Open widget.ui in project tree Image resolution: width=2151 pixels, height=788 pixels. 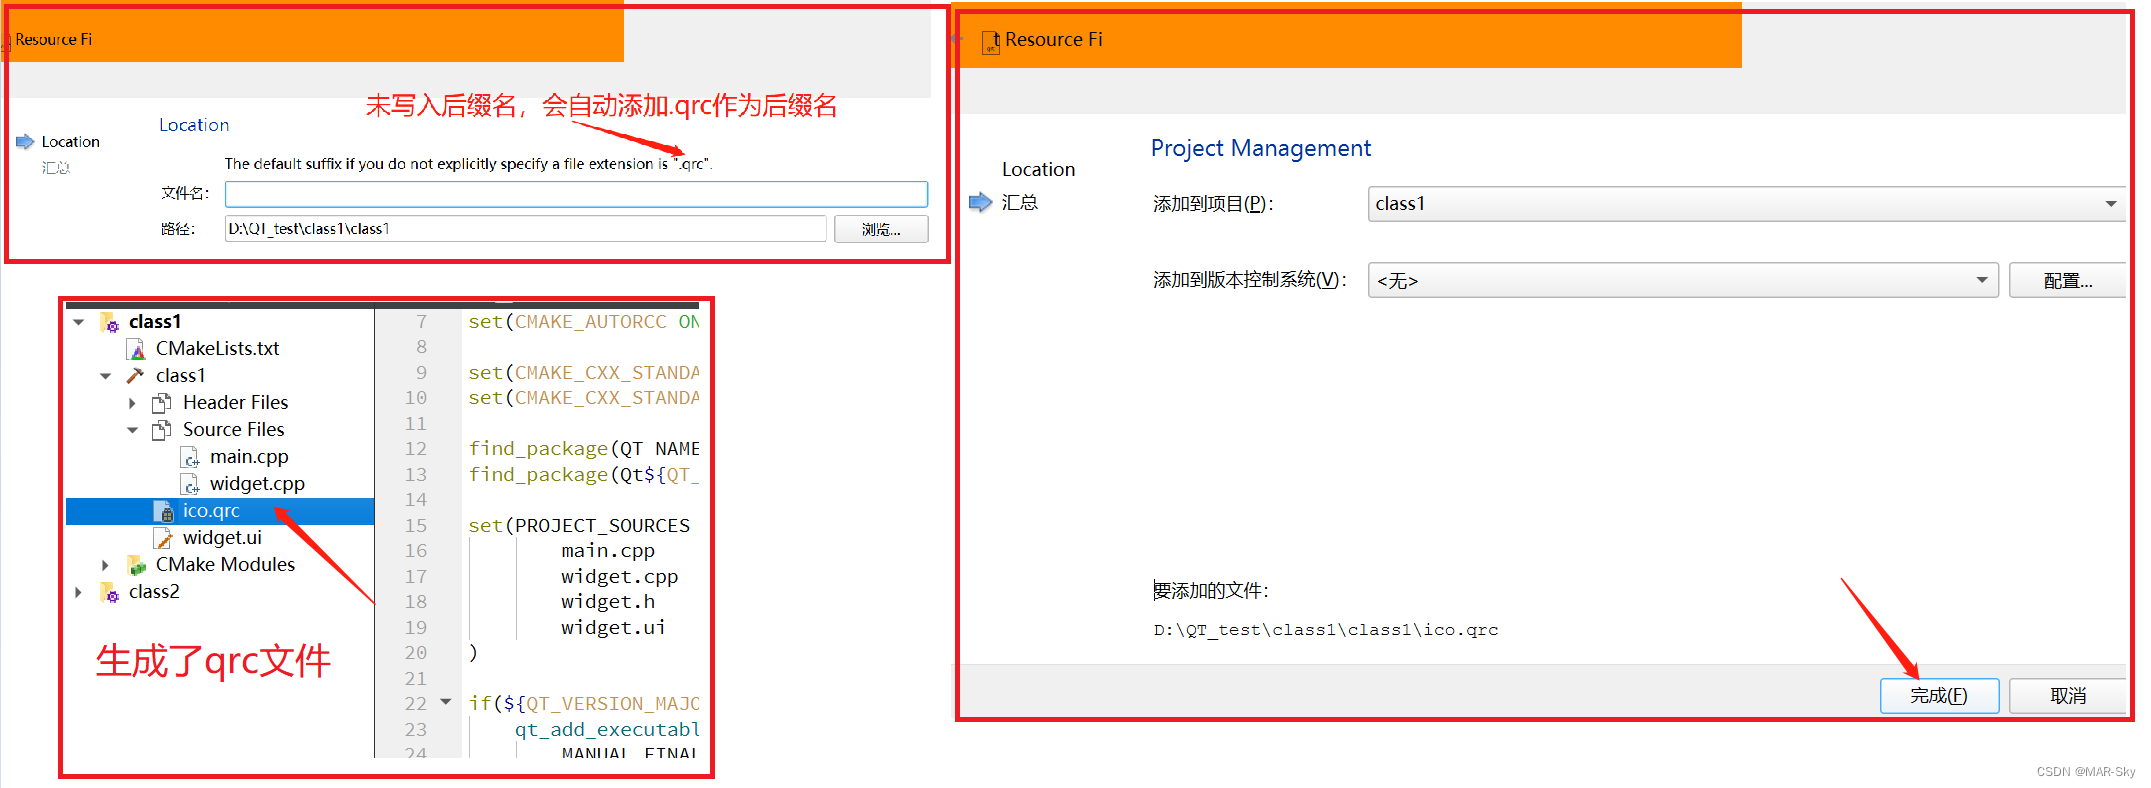click(222, 538)
